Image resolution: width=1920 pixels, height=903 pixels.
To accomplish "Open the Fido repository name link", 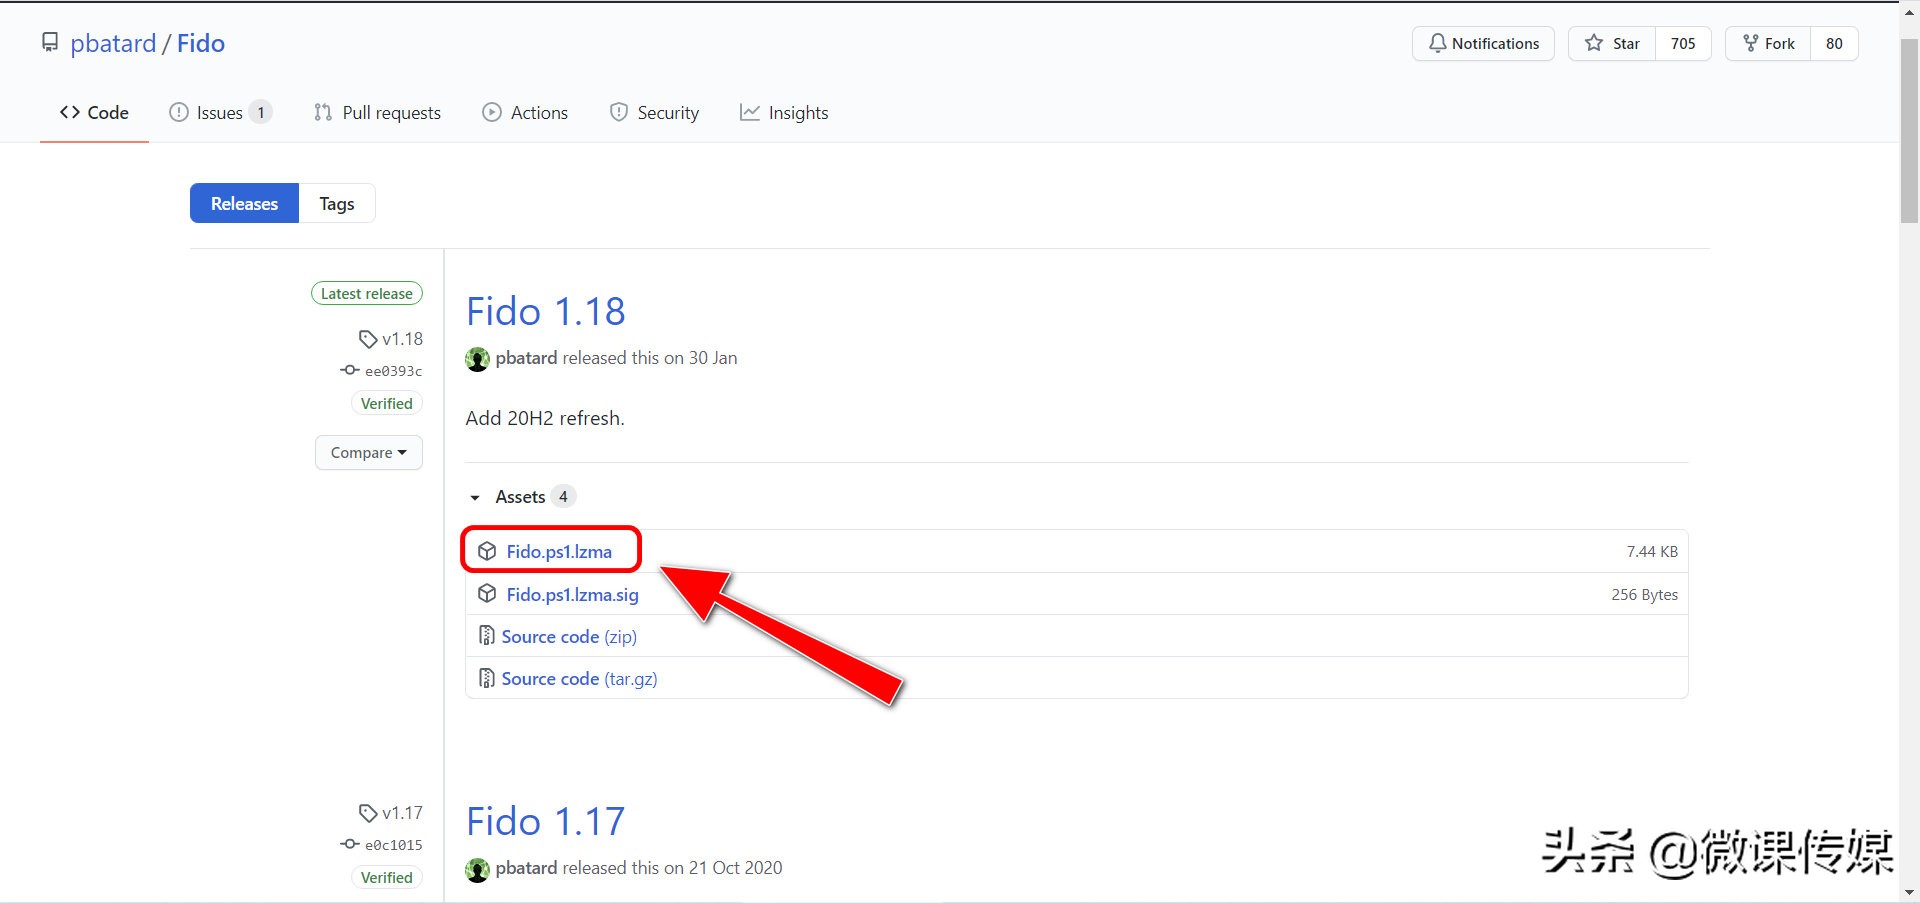I will tap(201, 43).
